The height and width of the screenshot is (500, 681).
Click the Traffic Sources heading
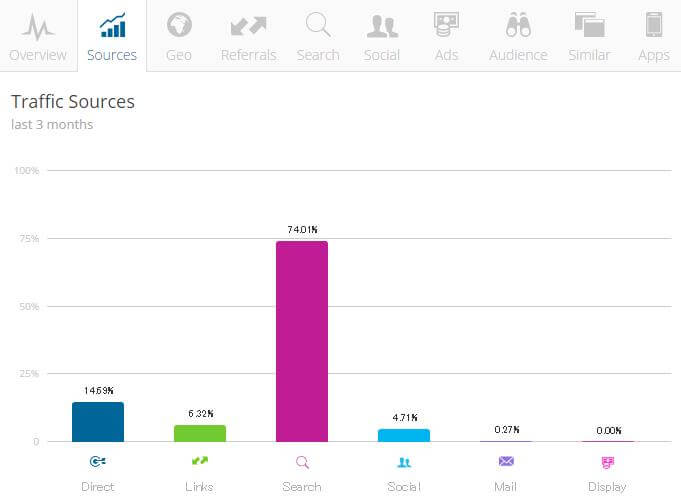(73, 102)
